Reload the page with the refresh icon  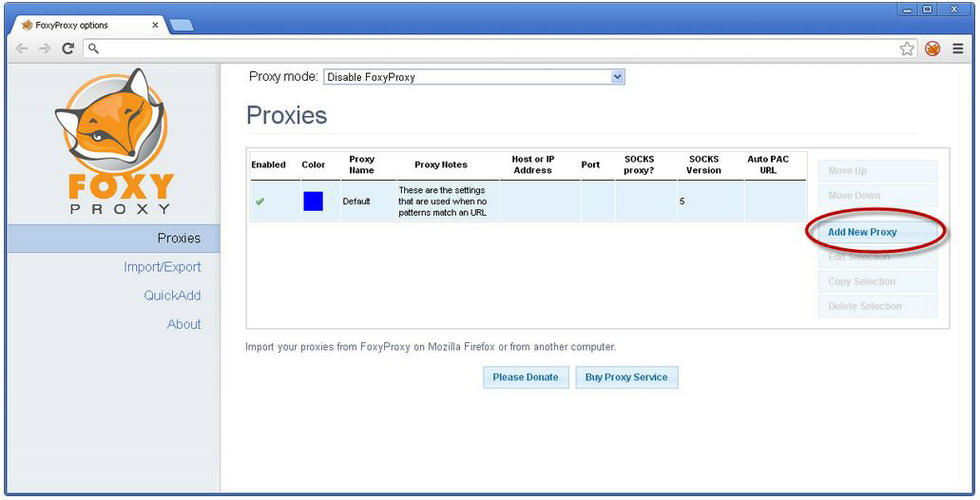pos(68,49)
